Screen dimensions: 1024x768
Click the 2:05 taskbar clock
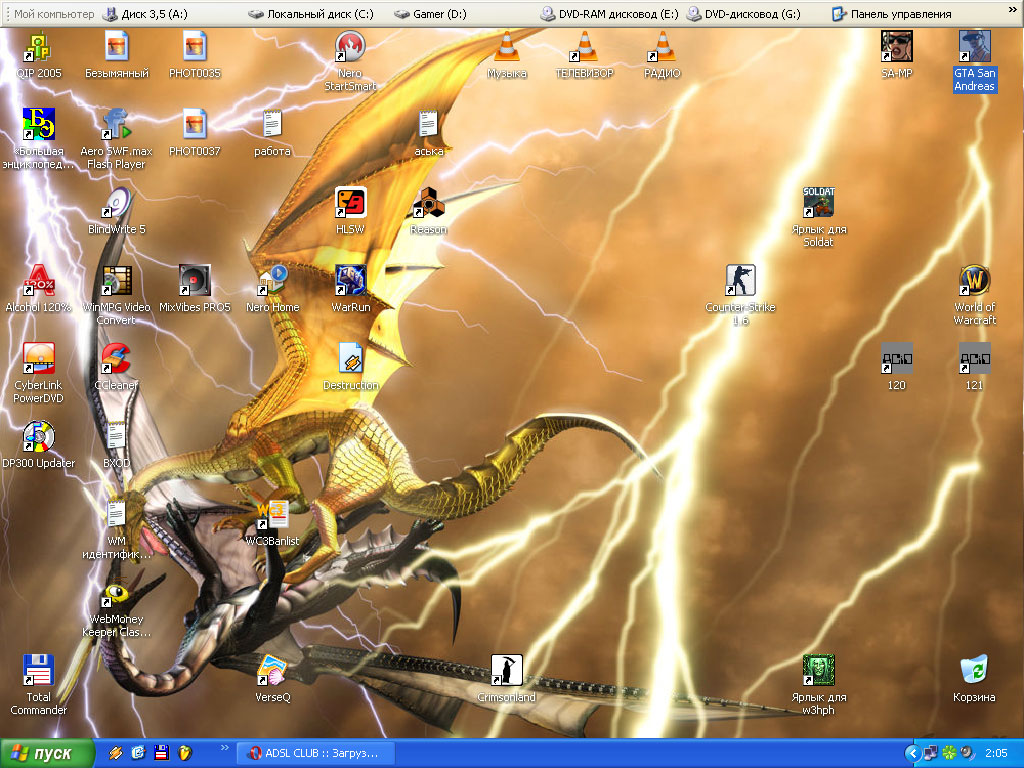[x=996, y=754]
